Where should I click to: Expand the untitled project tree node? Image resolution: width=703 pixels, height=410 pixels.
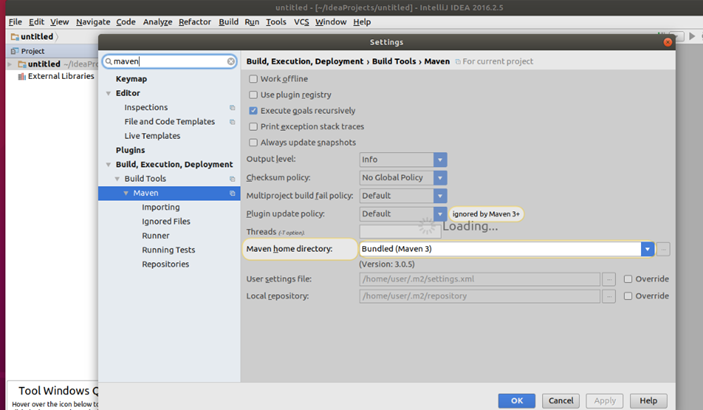(10, 64)
